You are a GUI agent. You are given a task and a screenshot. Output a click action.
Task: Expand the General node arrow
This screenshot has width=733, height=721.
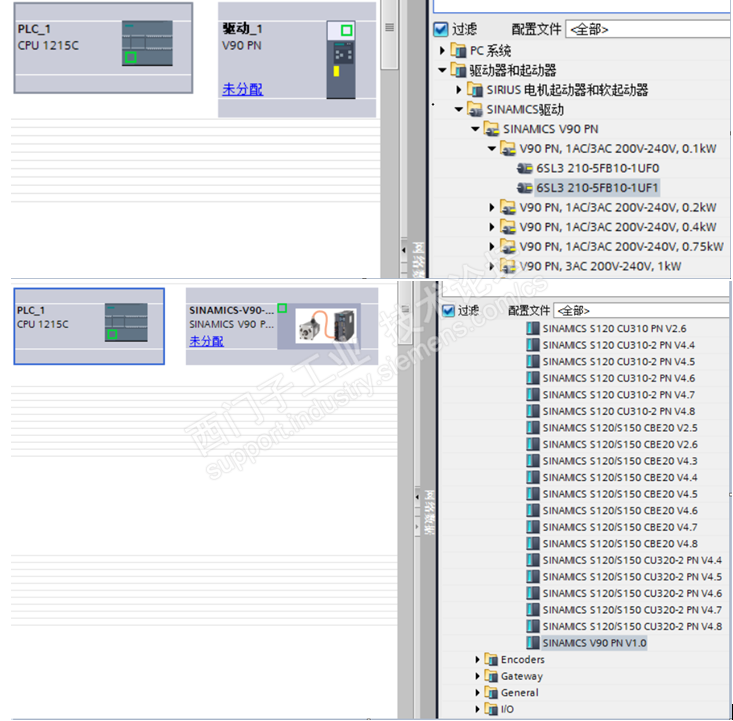(x=477, y=692)
